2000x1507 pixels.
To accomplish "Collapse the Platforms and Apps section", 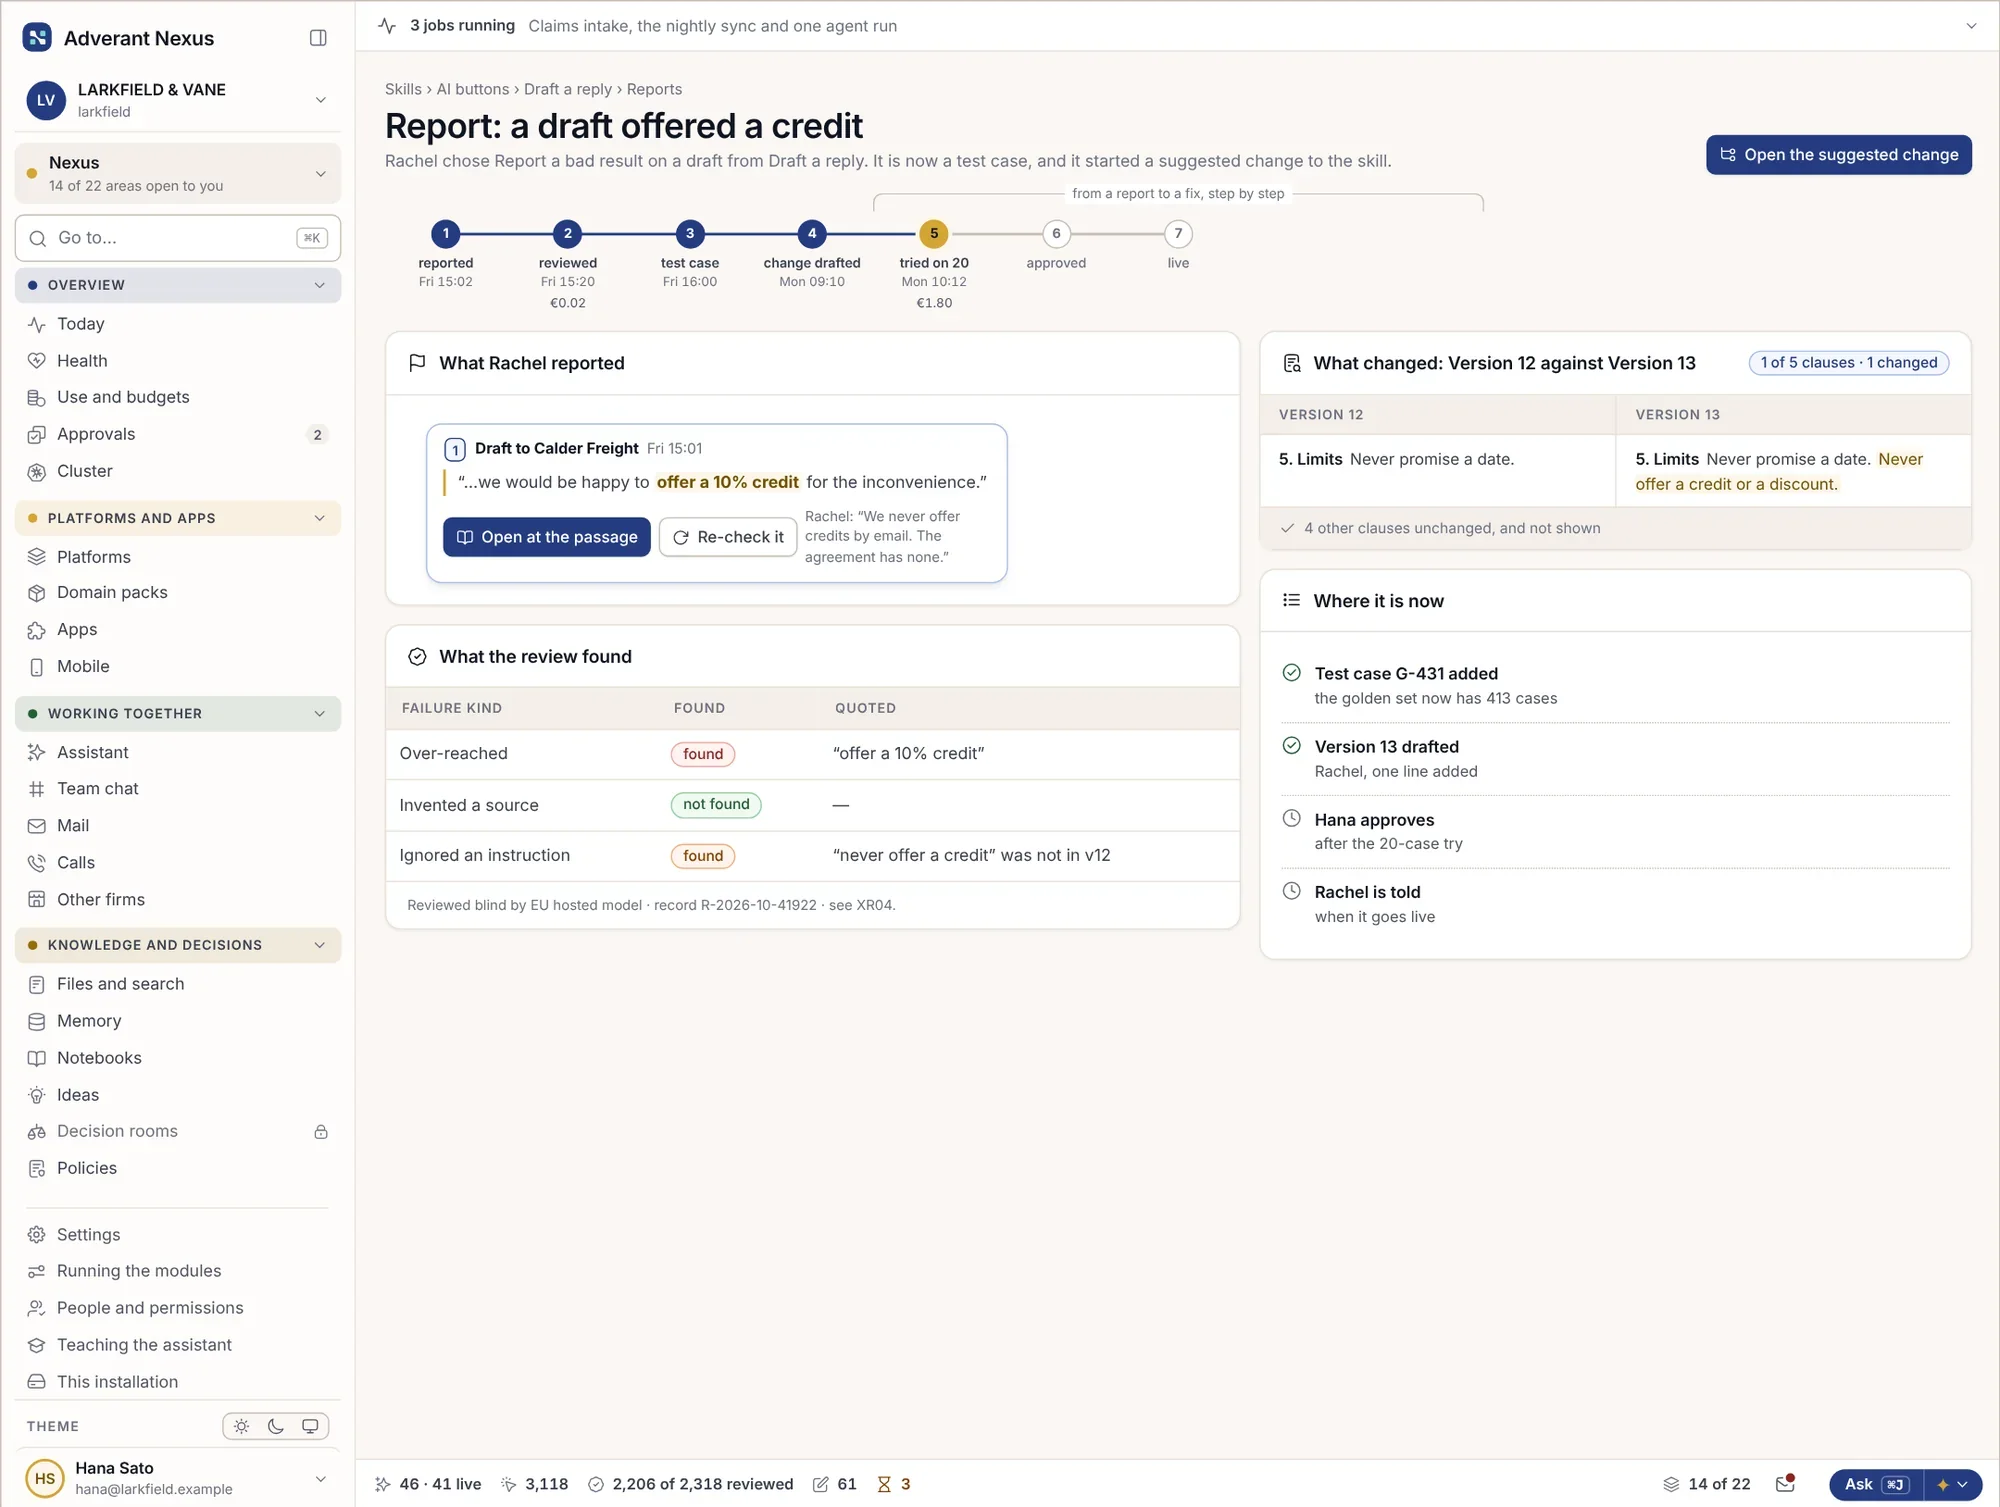I will [x=320, y=518].
